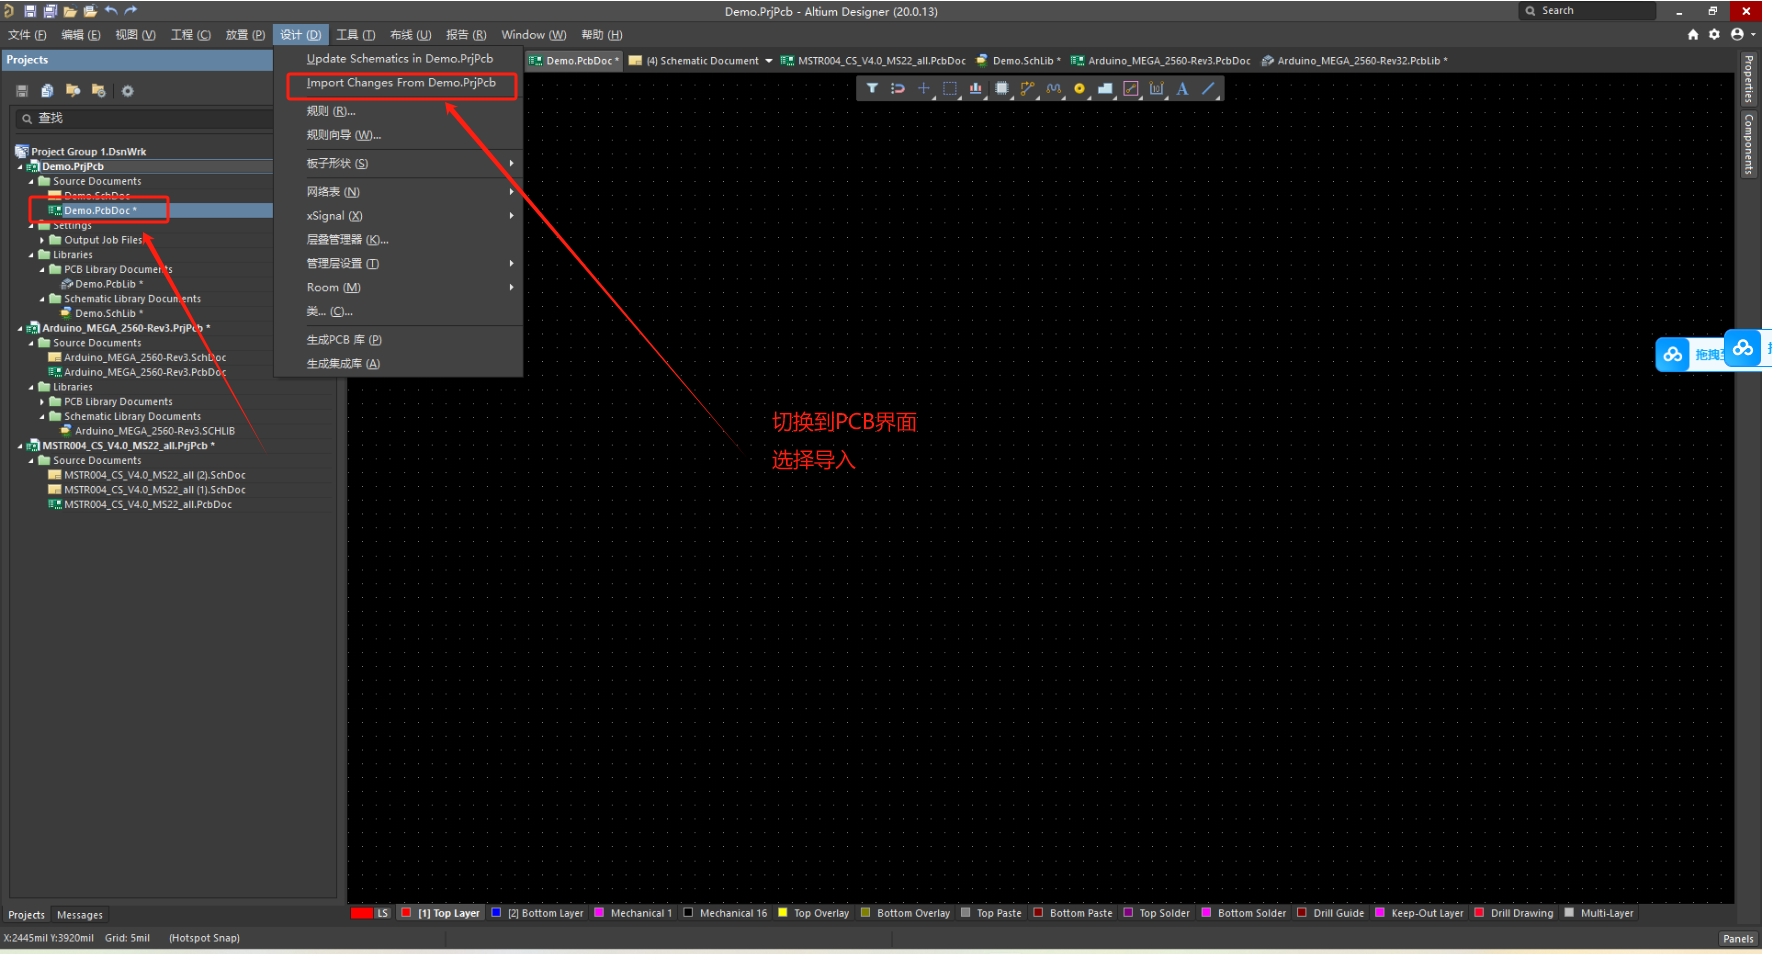Select Demo.PcbDoc in the project tree

pyautogui.click(x=100, y=211)
